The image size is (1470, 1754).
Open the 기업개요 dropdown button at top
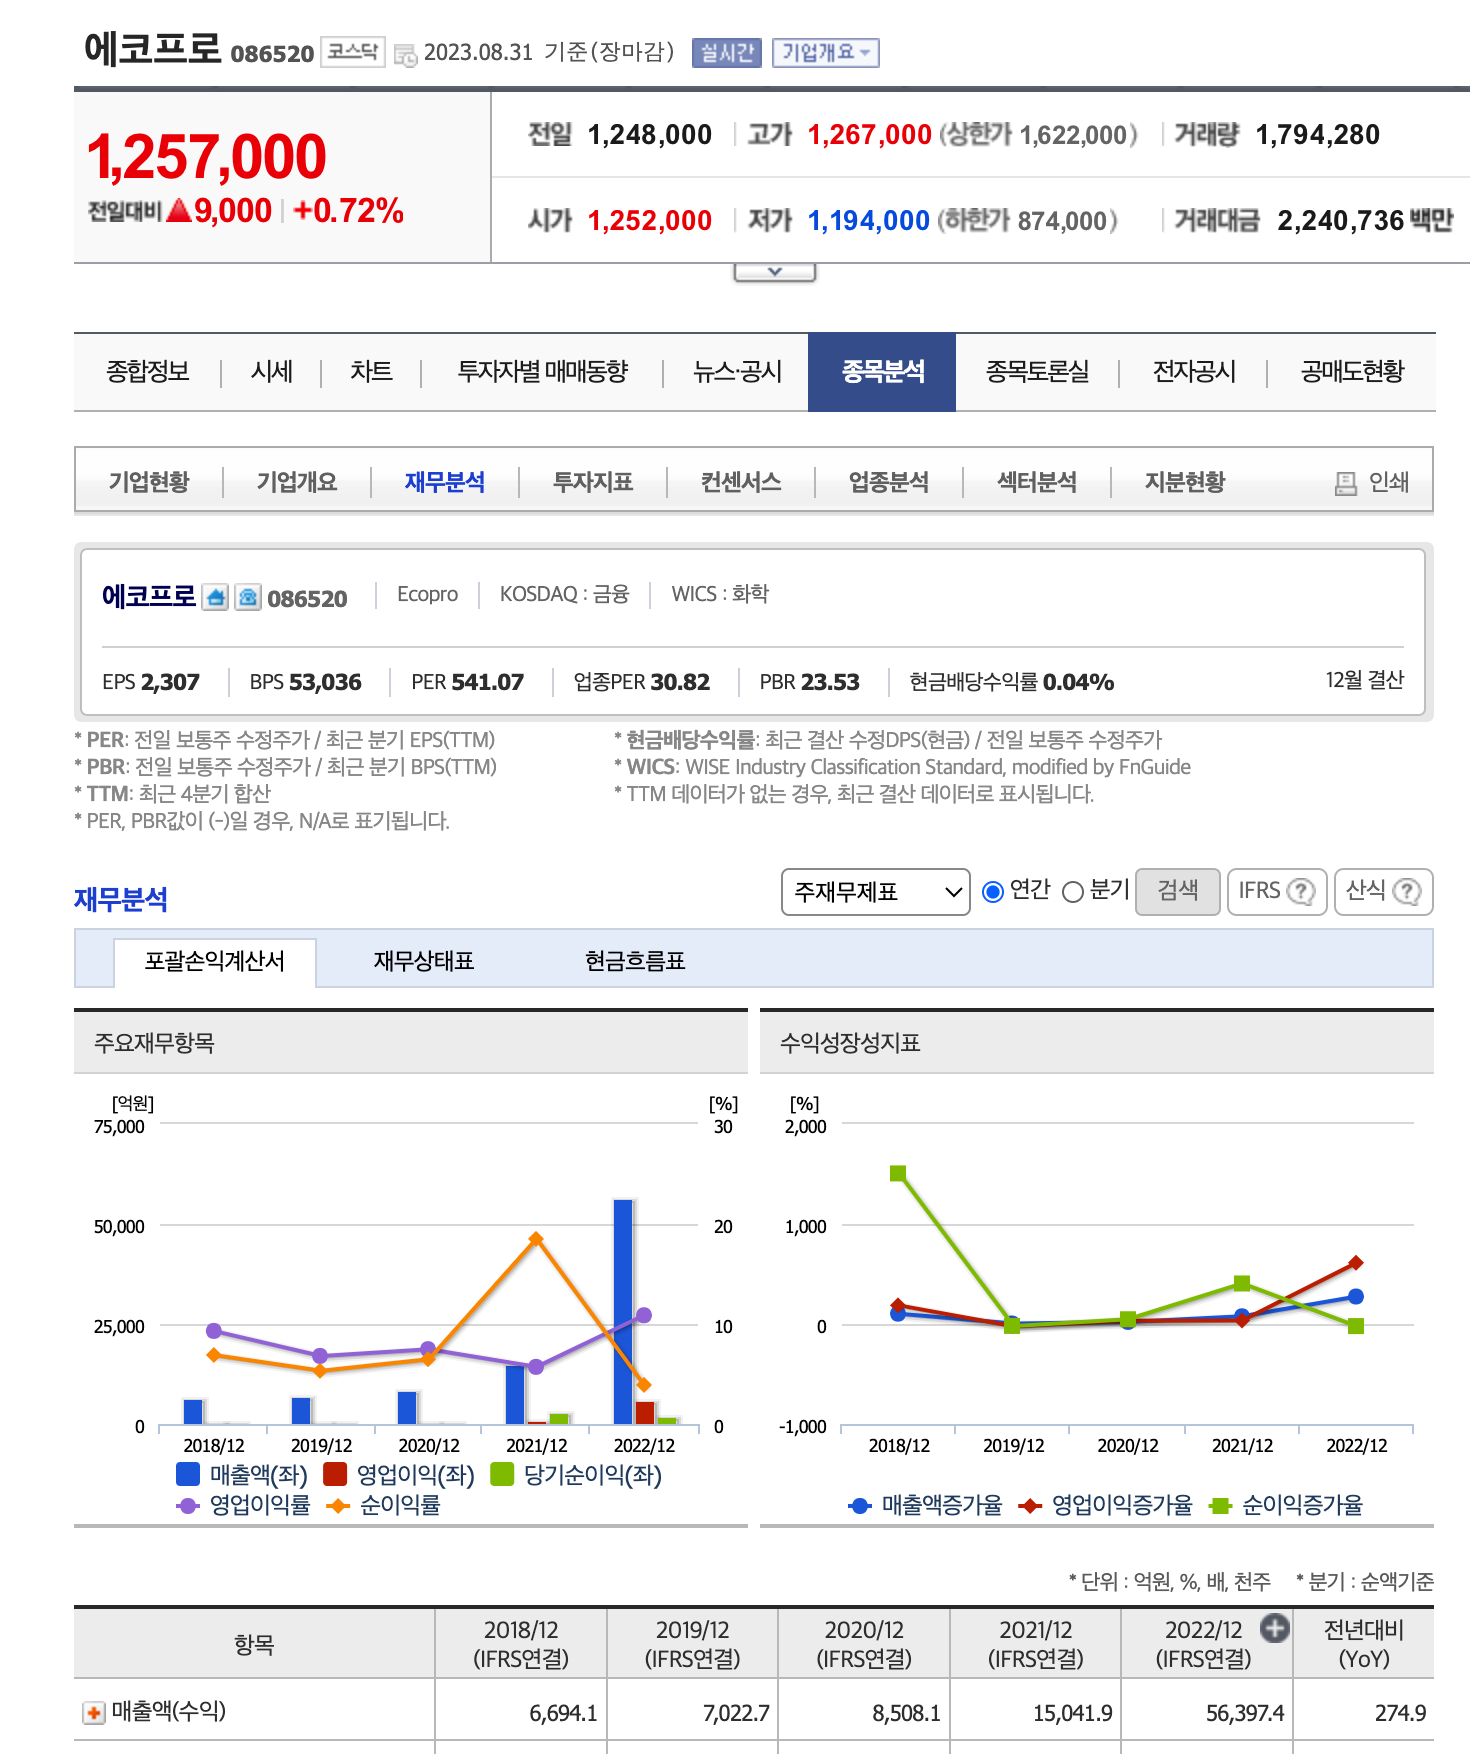coord(825,52)
